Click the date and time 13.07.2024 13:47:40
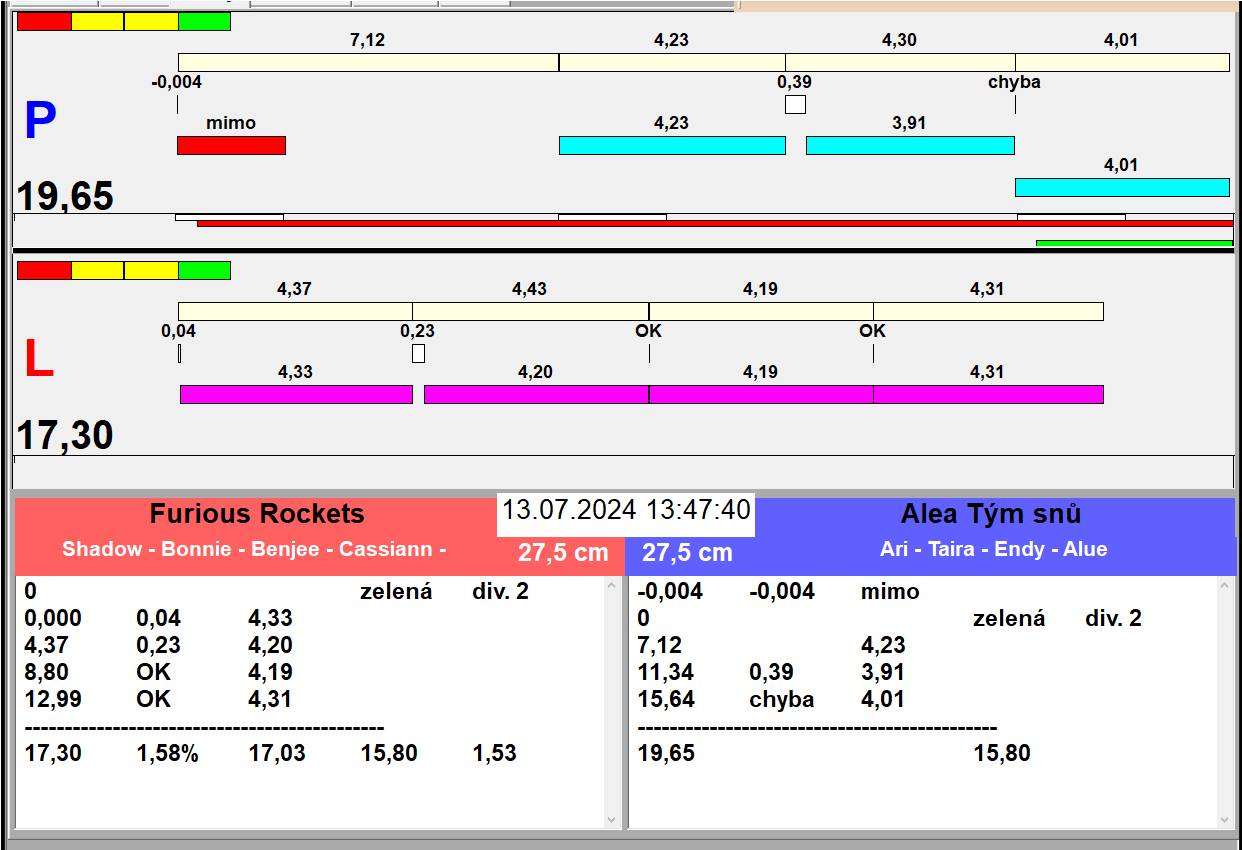 pos(626,510)
